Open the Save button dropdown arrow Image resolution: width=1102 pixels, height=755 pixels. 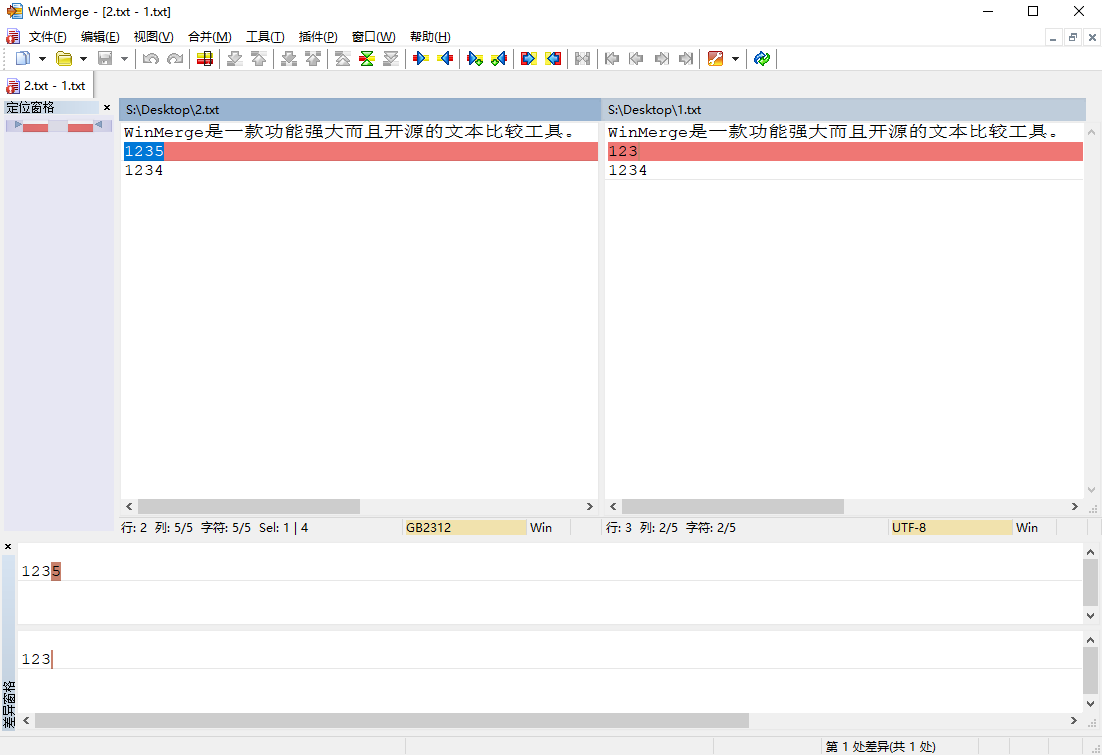click(x=123, y=59)
